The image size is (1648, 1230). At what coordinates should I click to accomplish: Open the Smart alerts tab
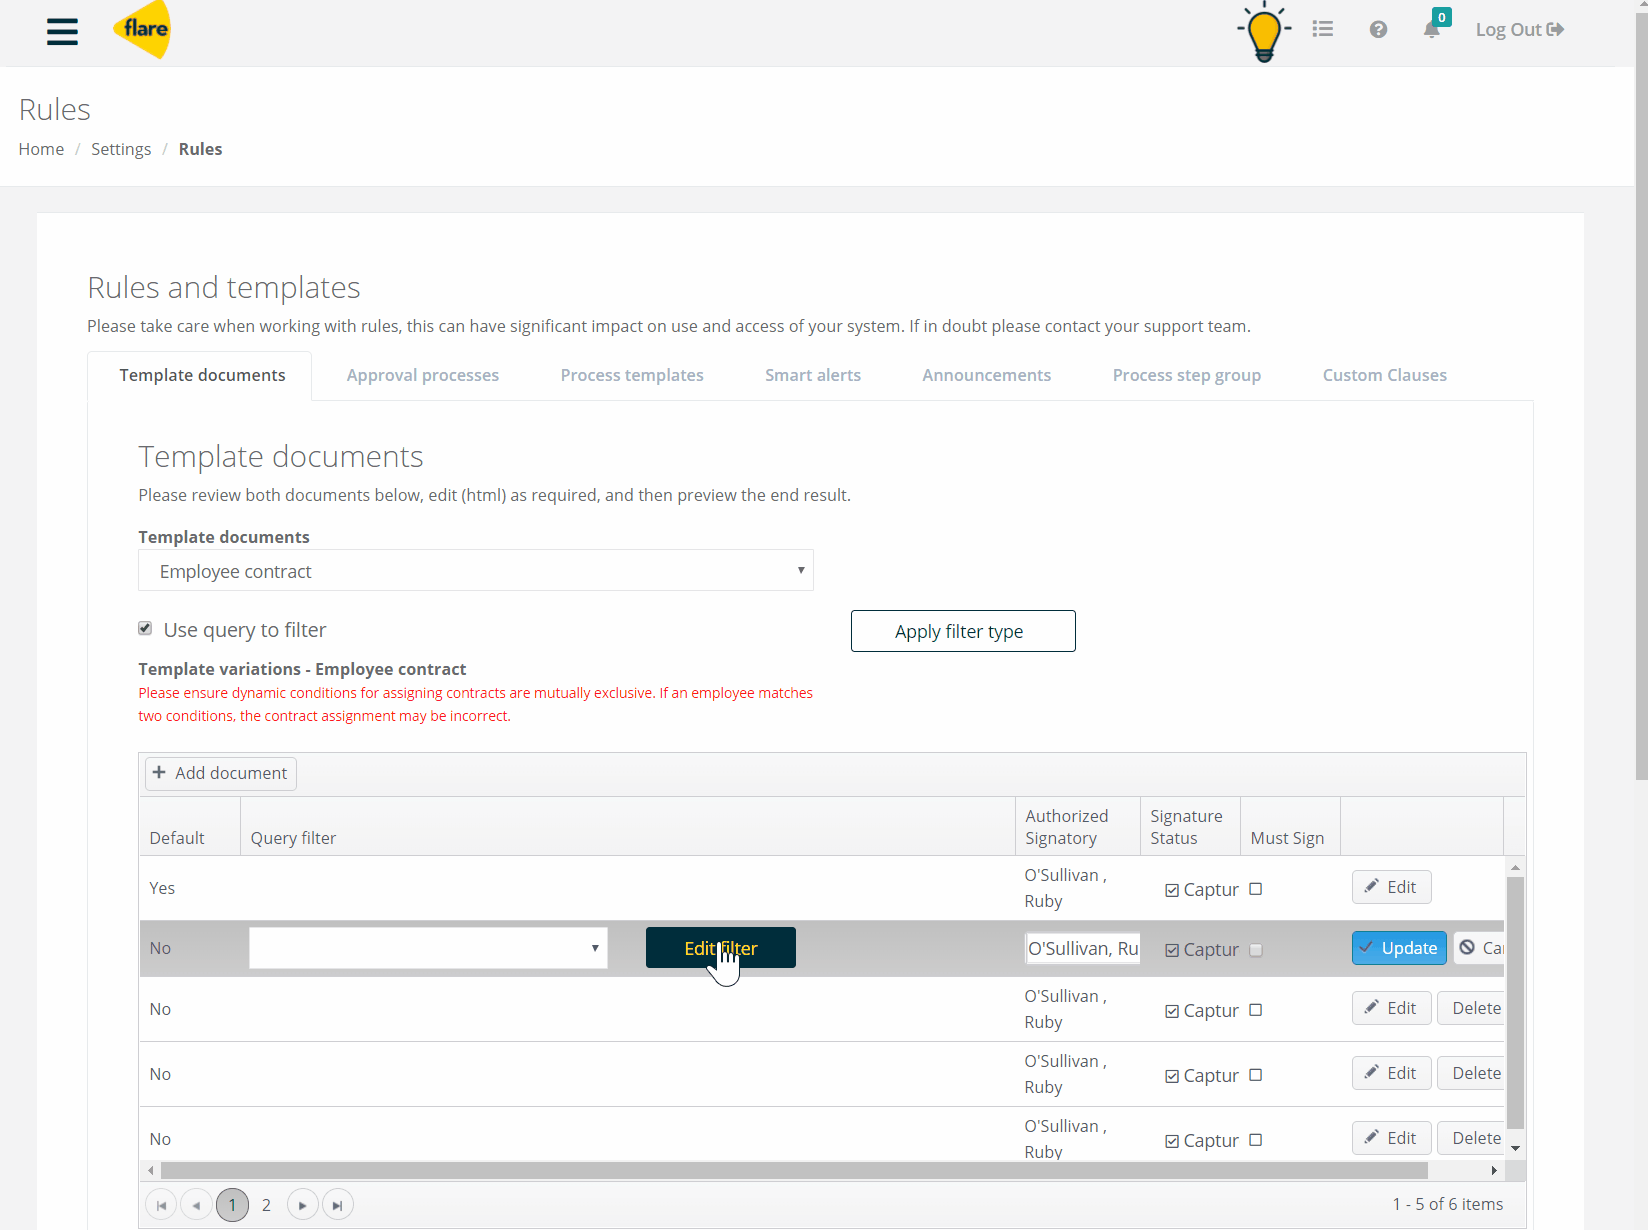tap(812, 375)
